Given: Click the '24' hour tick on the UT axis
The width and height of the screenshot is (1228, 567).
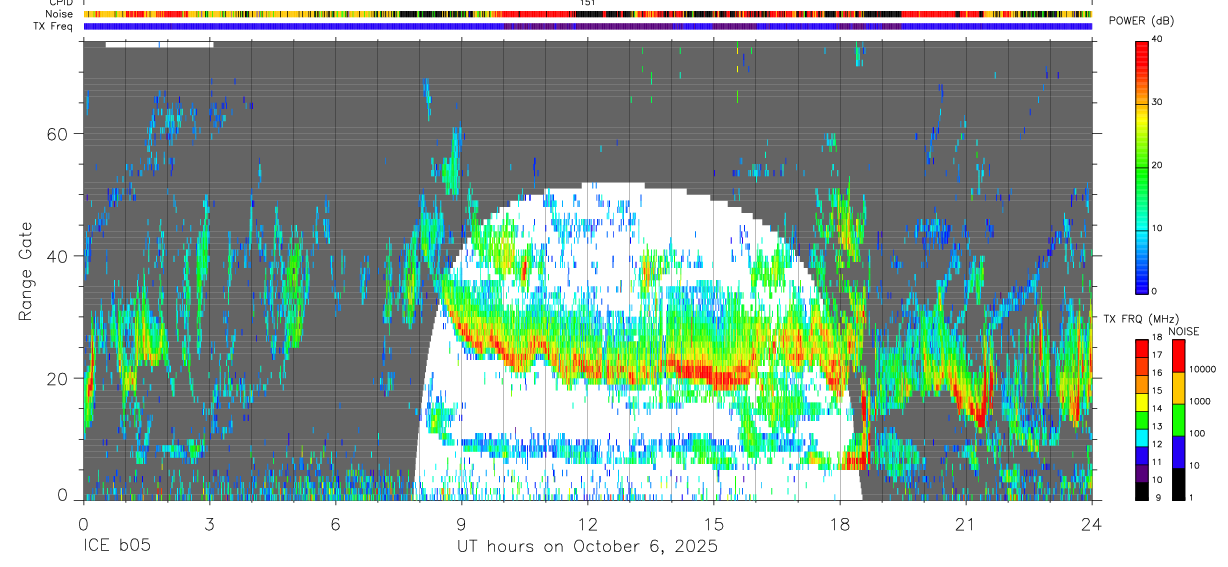Looking at the screenshot, I should point(1092,523).
